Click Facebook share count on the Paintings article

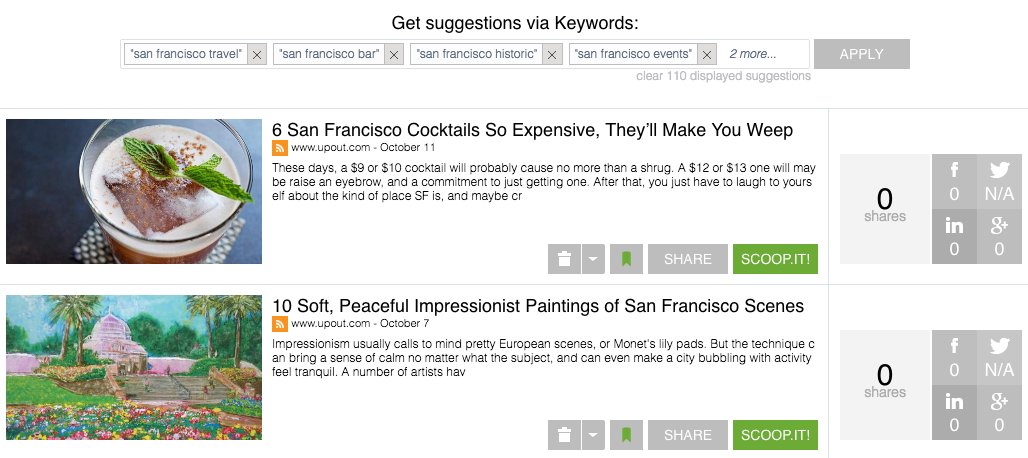954,358
